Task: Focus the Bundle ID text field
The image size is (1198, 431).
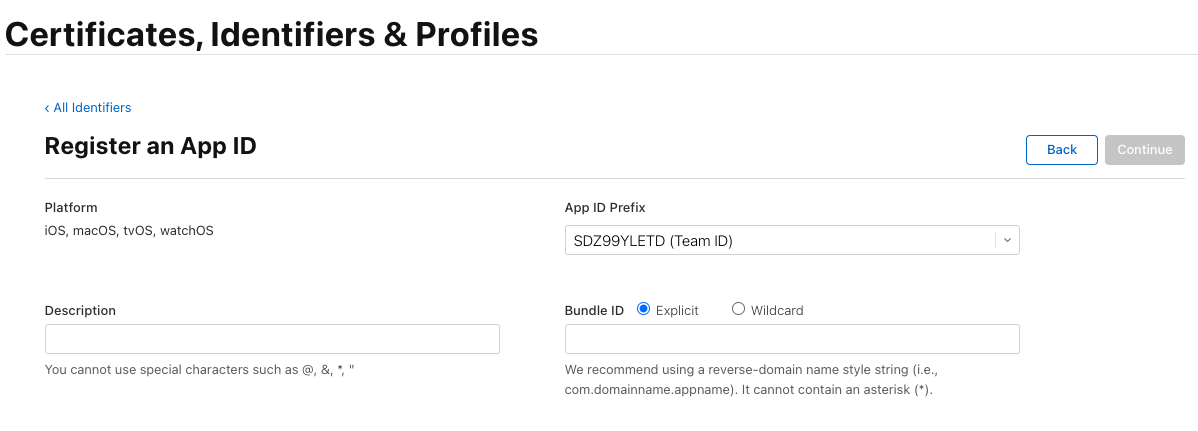Action: [x=792, y=339]
